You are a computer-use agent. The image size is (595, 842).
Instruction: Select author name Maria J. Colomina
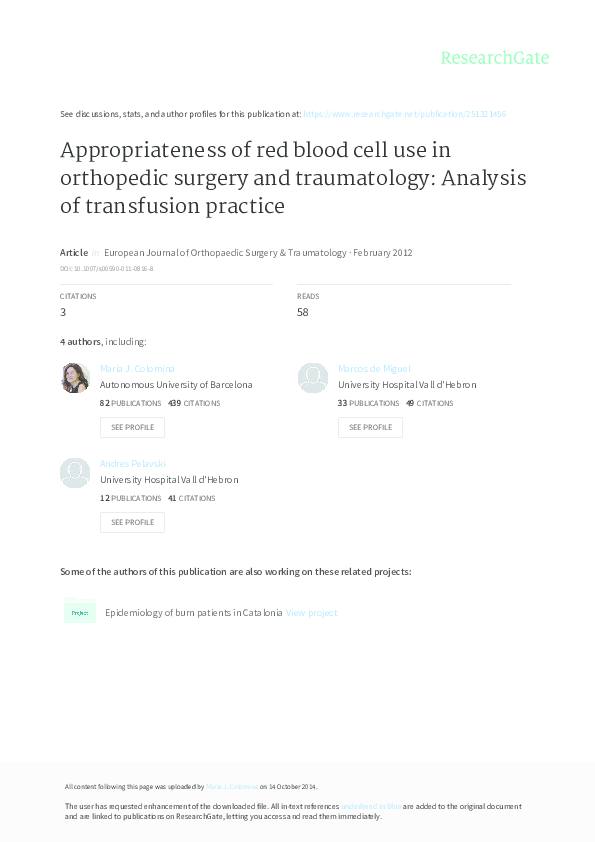(x=137, y=368)
